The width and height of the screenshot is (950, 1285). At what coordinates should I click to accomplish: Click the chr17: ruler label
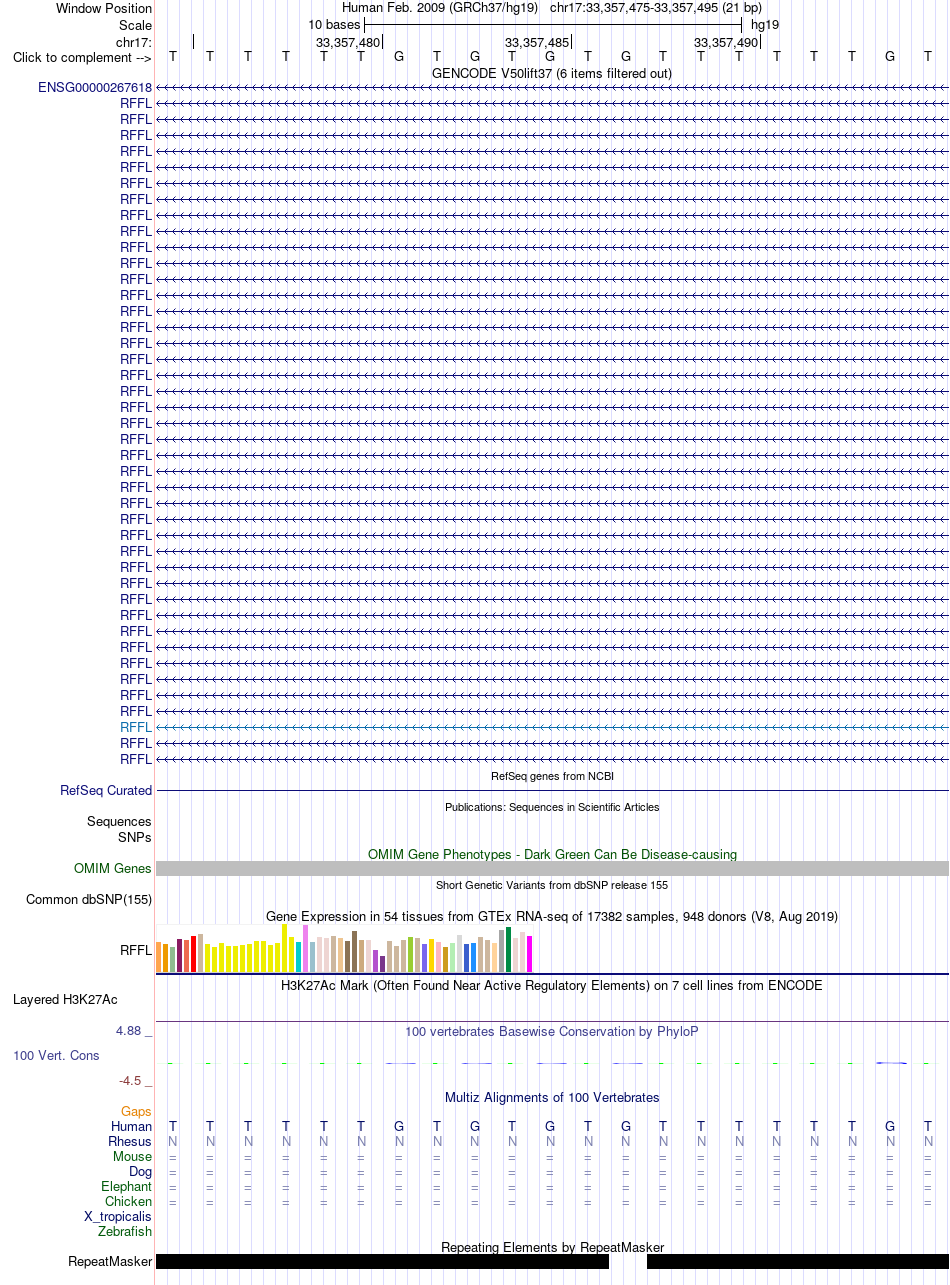pos(134,42)
